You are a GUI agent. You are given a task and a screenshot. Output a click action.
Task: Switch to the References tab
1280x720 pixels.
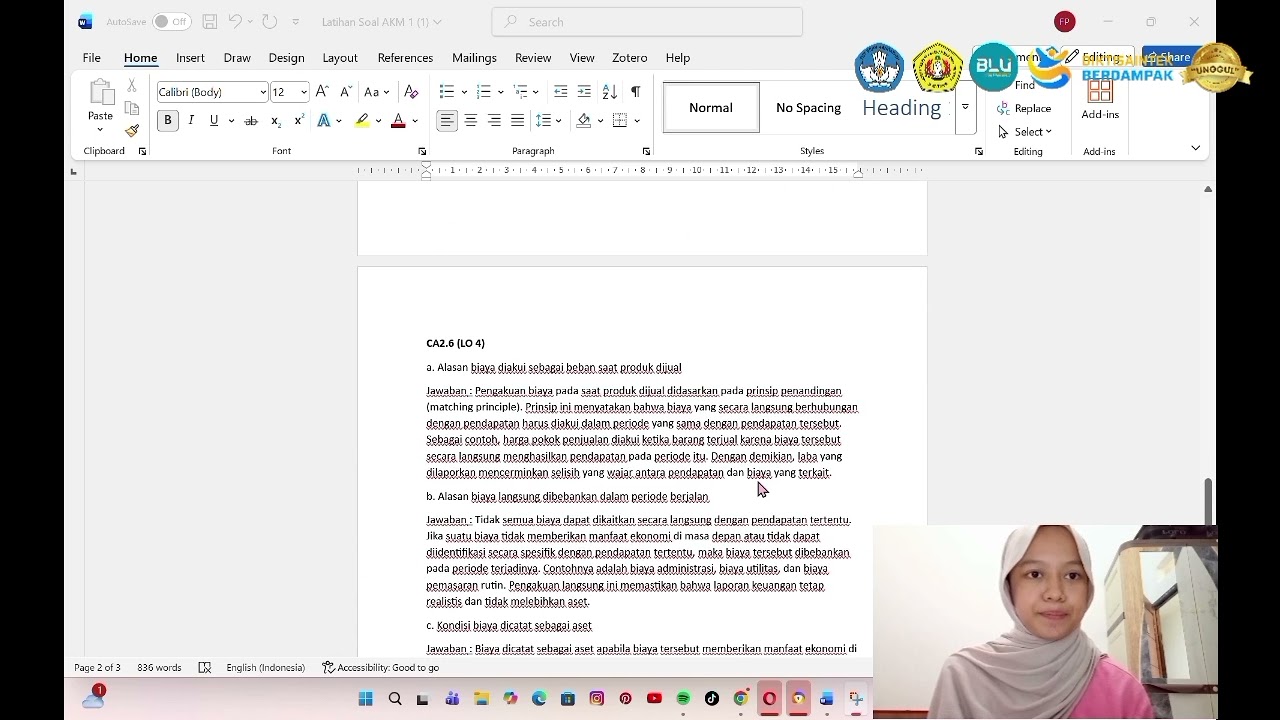(x=405, y=58)
